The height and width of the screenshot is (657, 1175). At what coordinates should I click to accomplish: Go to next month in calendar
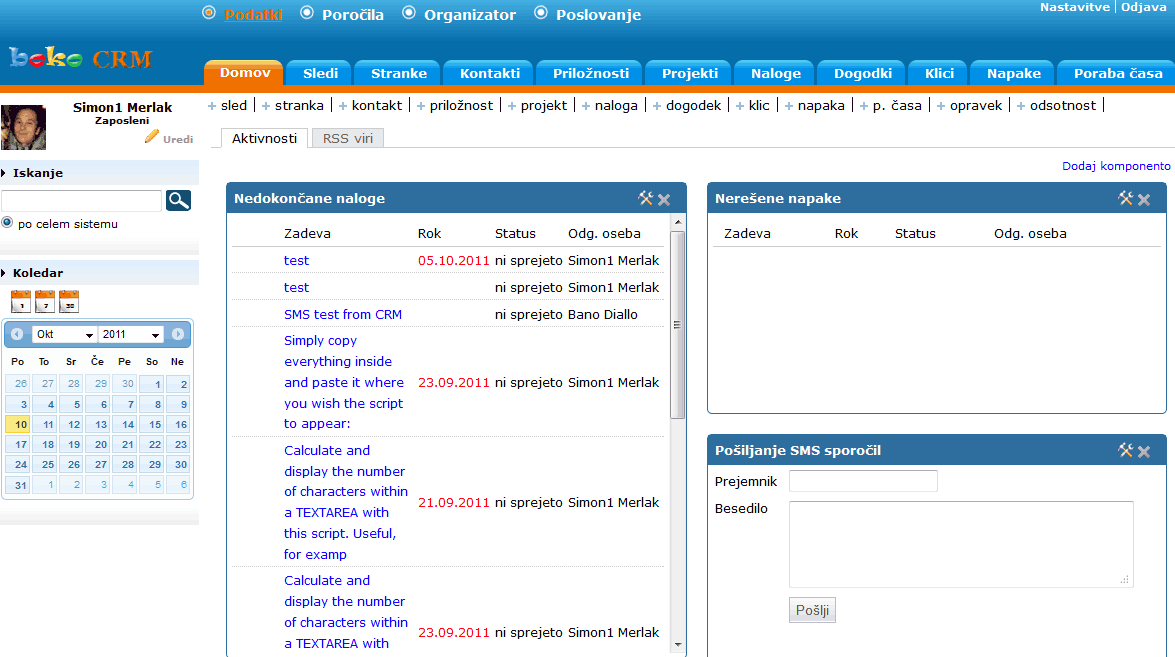[178, 334]
